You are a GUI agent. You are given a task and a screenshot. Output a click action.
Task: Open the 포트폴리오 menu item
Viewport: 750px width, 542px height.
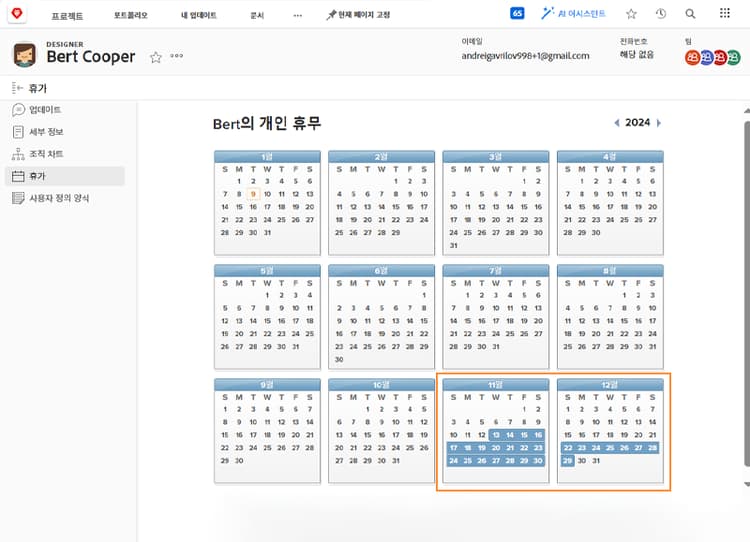131,15
